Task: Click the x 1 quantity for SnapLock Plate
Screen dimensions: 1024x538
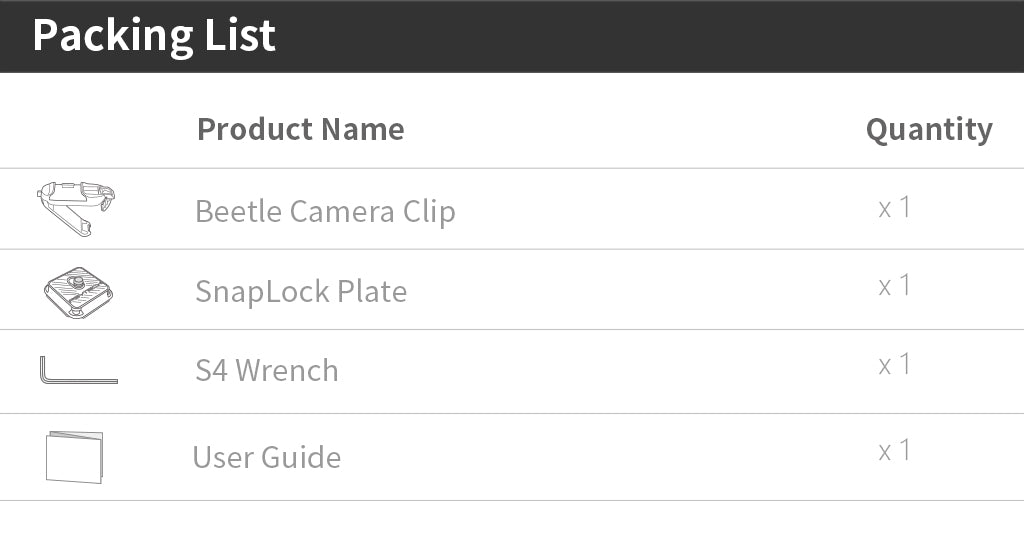Action: pyautogui.click(x=895, y=287)
